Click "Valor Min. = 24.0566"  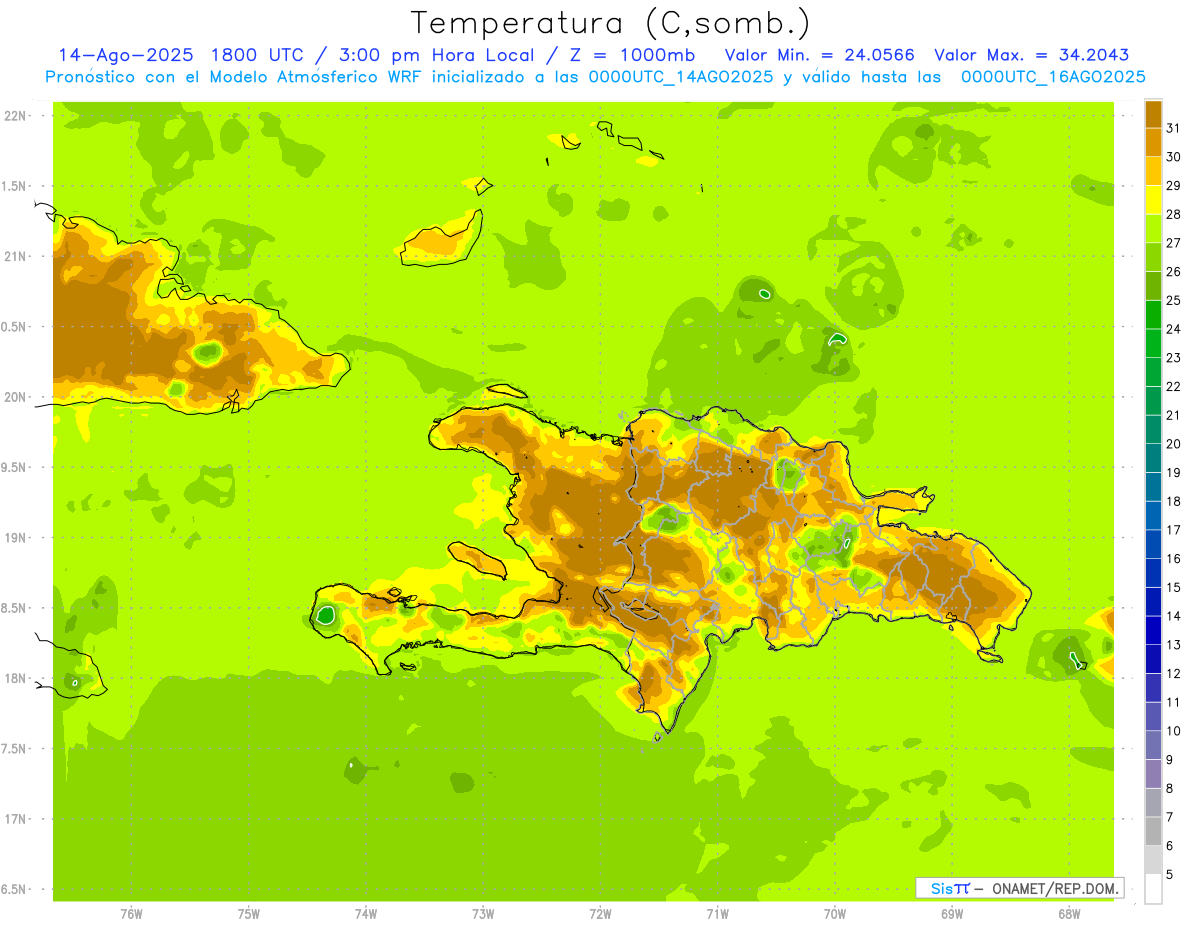point(820,55)
